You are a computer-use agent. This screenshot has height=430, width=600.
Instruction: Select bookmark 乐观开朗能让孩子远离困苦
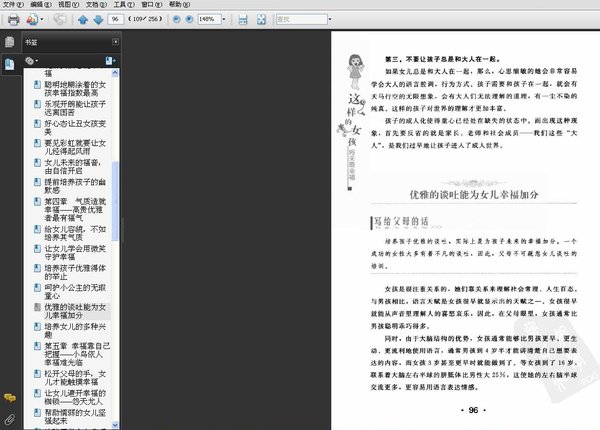(x=75, y=108)
